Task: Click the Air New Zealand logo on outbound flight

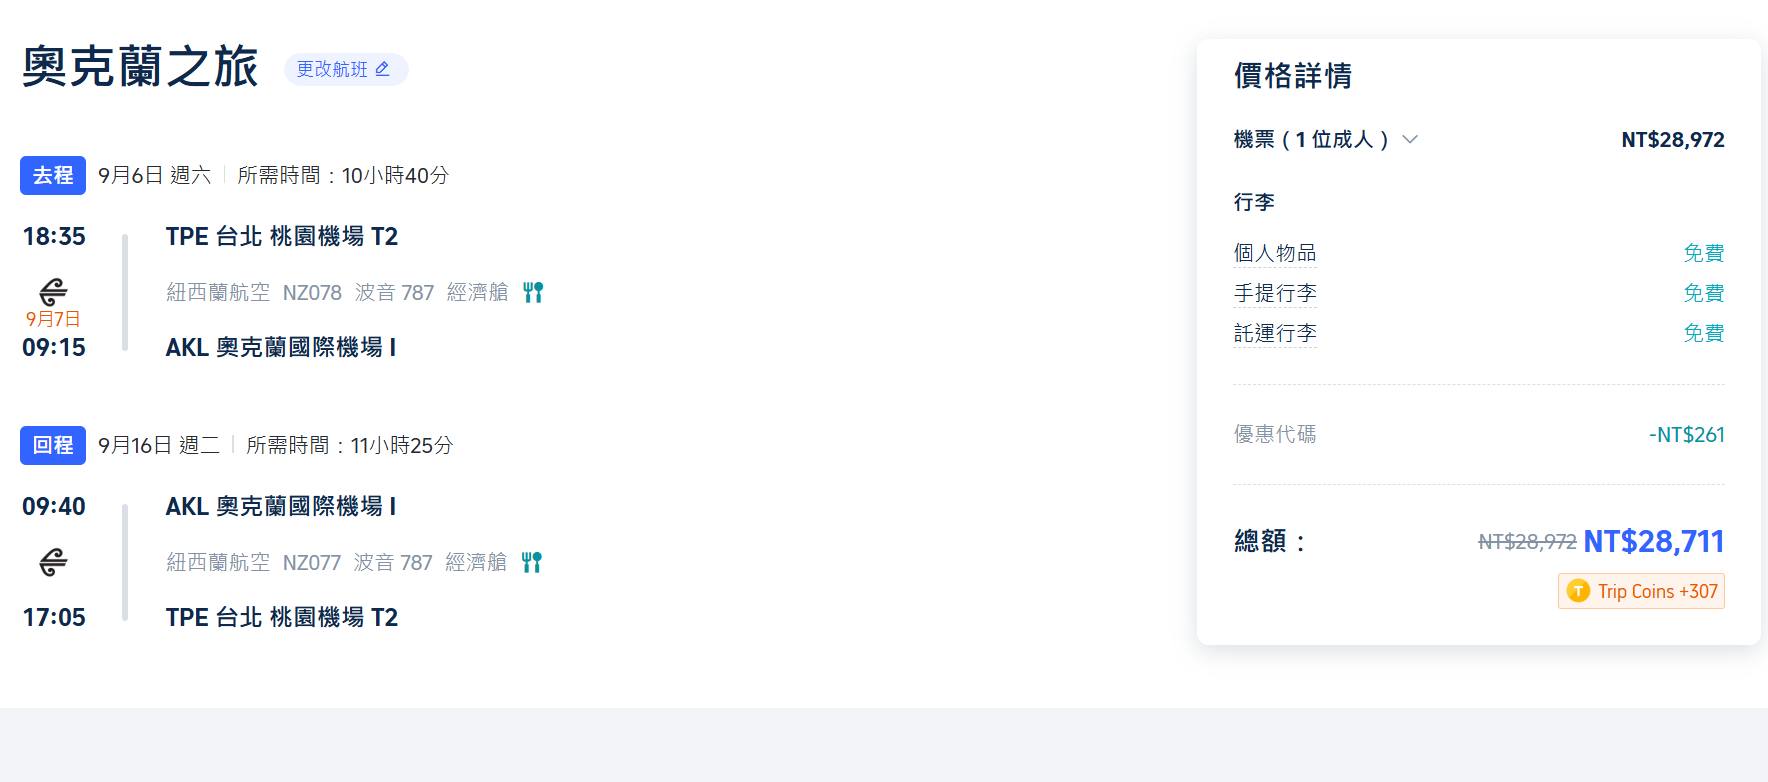Action: 53,291
